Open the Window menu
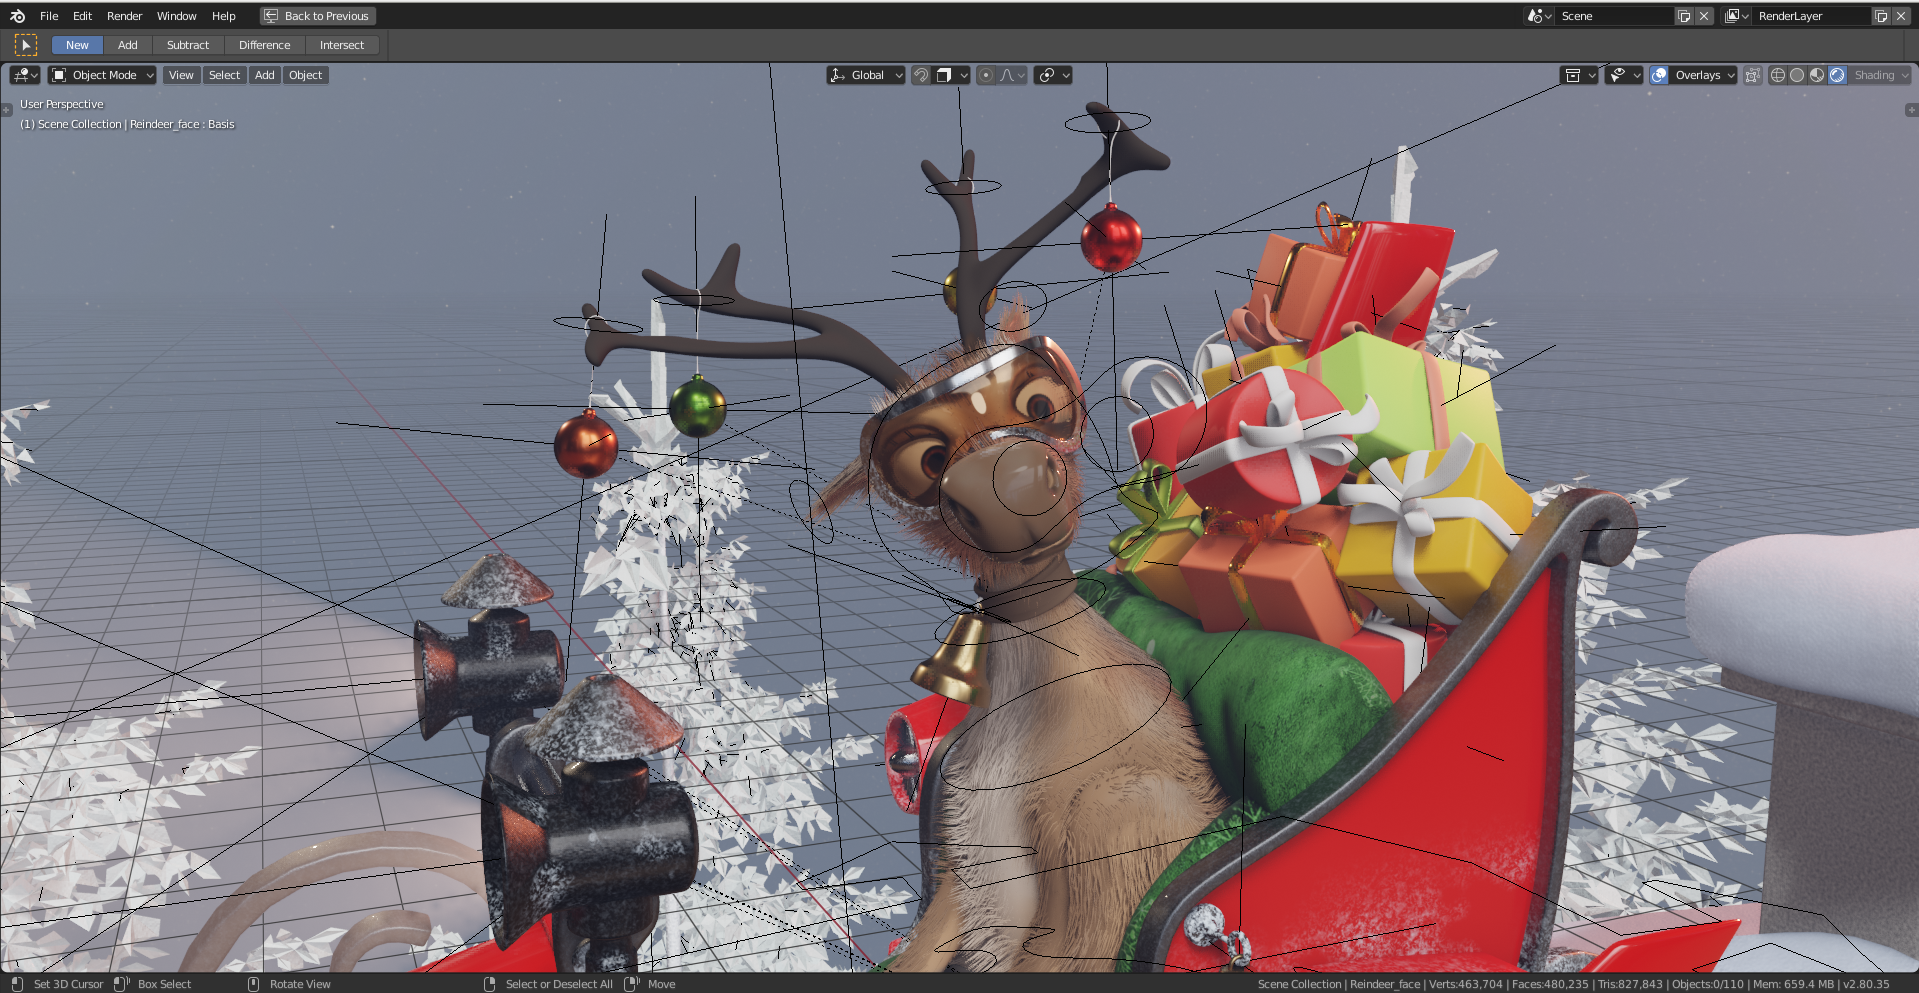1919x993 pixels. pos(176,16)
